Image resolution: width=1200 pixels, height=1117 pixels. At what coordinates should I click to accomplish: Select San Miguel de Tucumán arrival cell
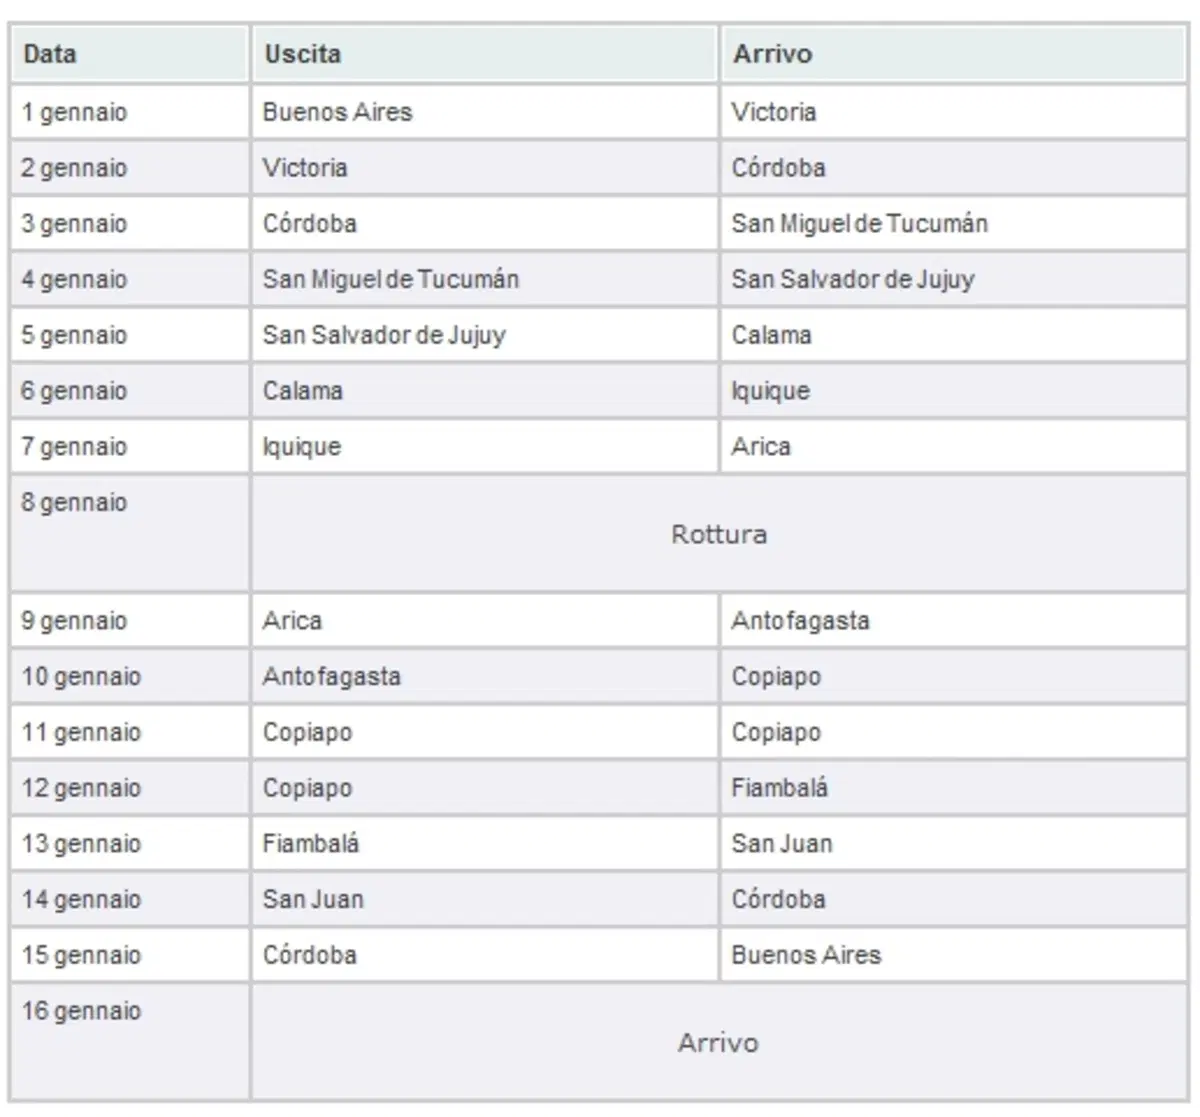tap(953, 223)
